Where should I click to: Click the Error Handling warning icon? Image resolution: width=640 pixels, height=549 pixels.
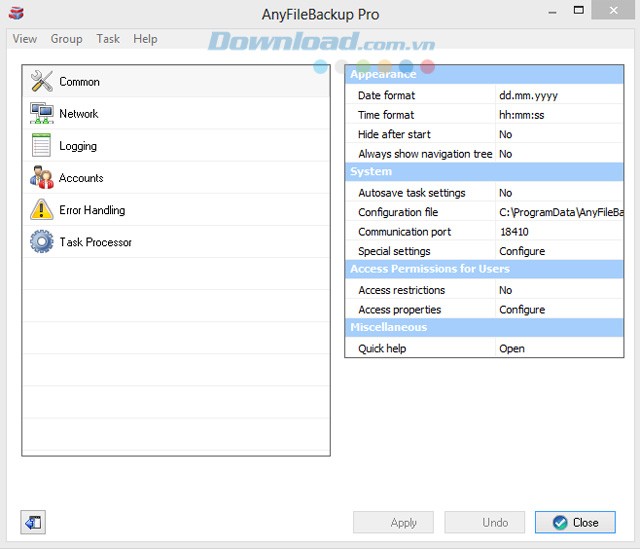tap(41, 209)
